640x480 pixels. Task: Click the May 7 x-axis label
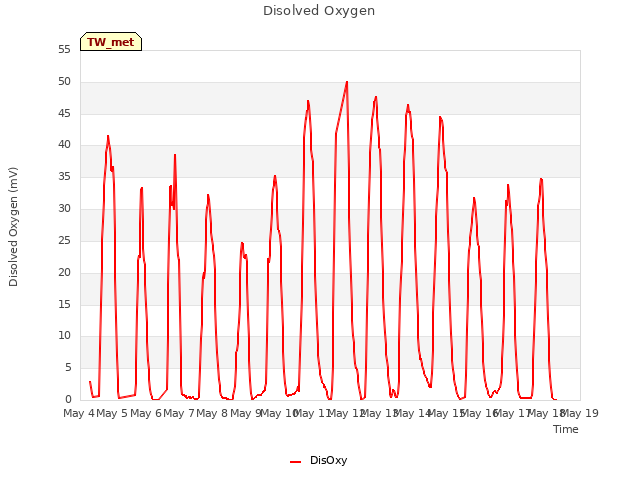point(178,413)
